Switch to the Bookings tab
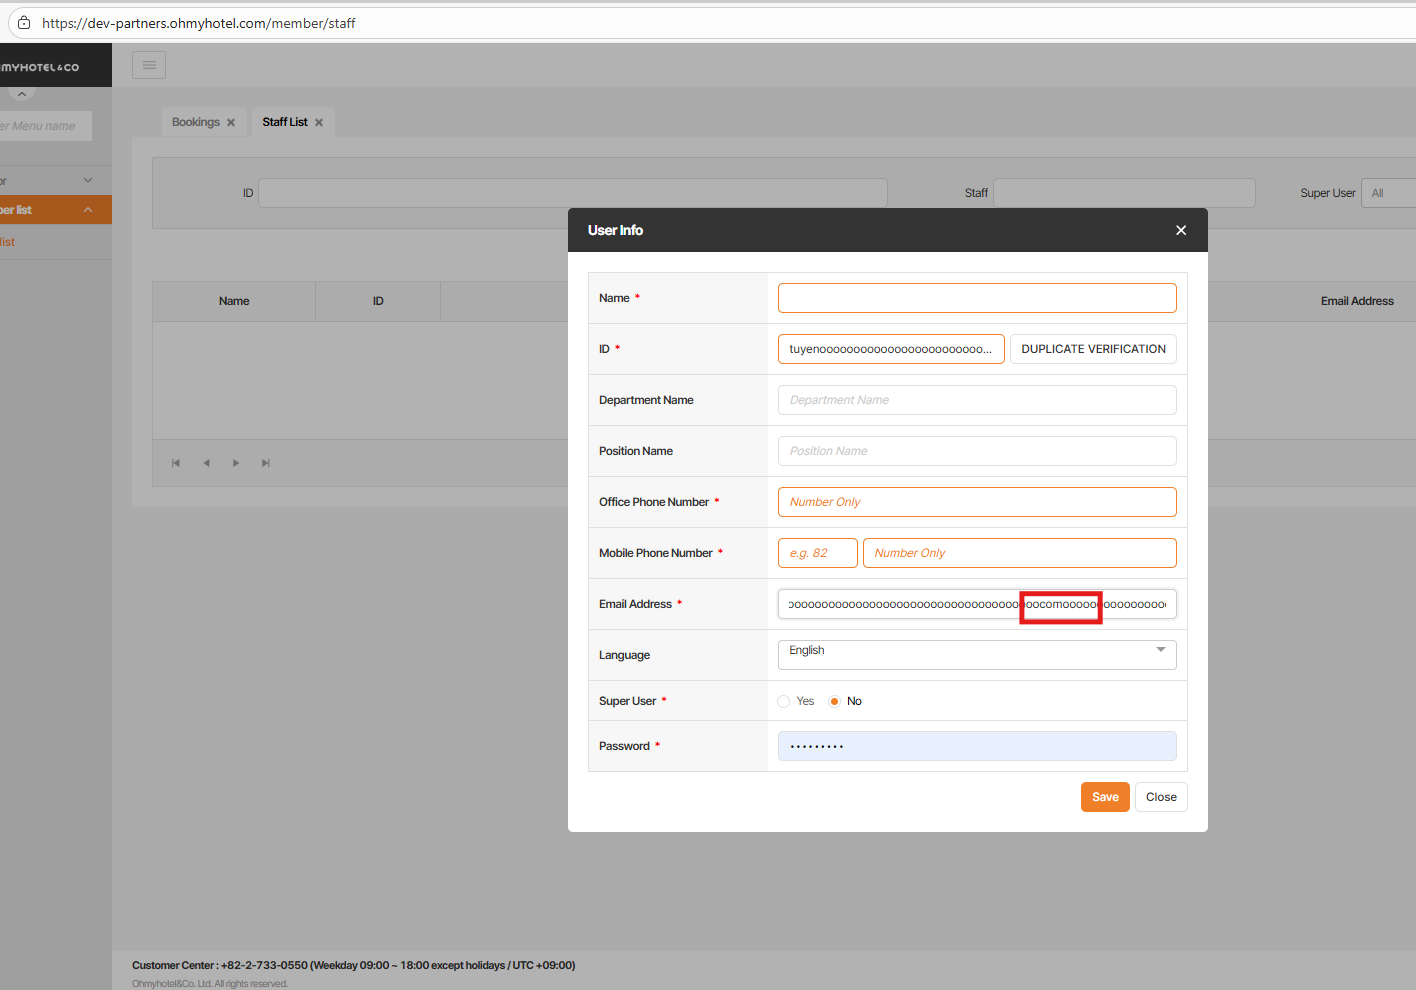This screenshot has height=990, width=1416. pos(196,122)
